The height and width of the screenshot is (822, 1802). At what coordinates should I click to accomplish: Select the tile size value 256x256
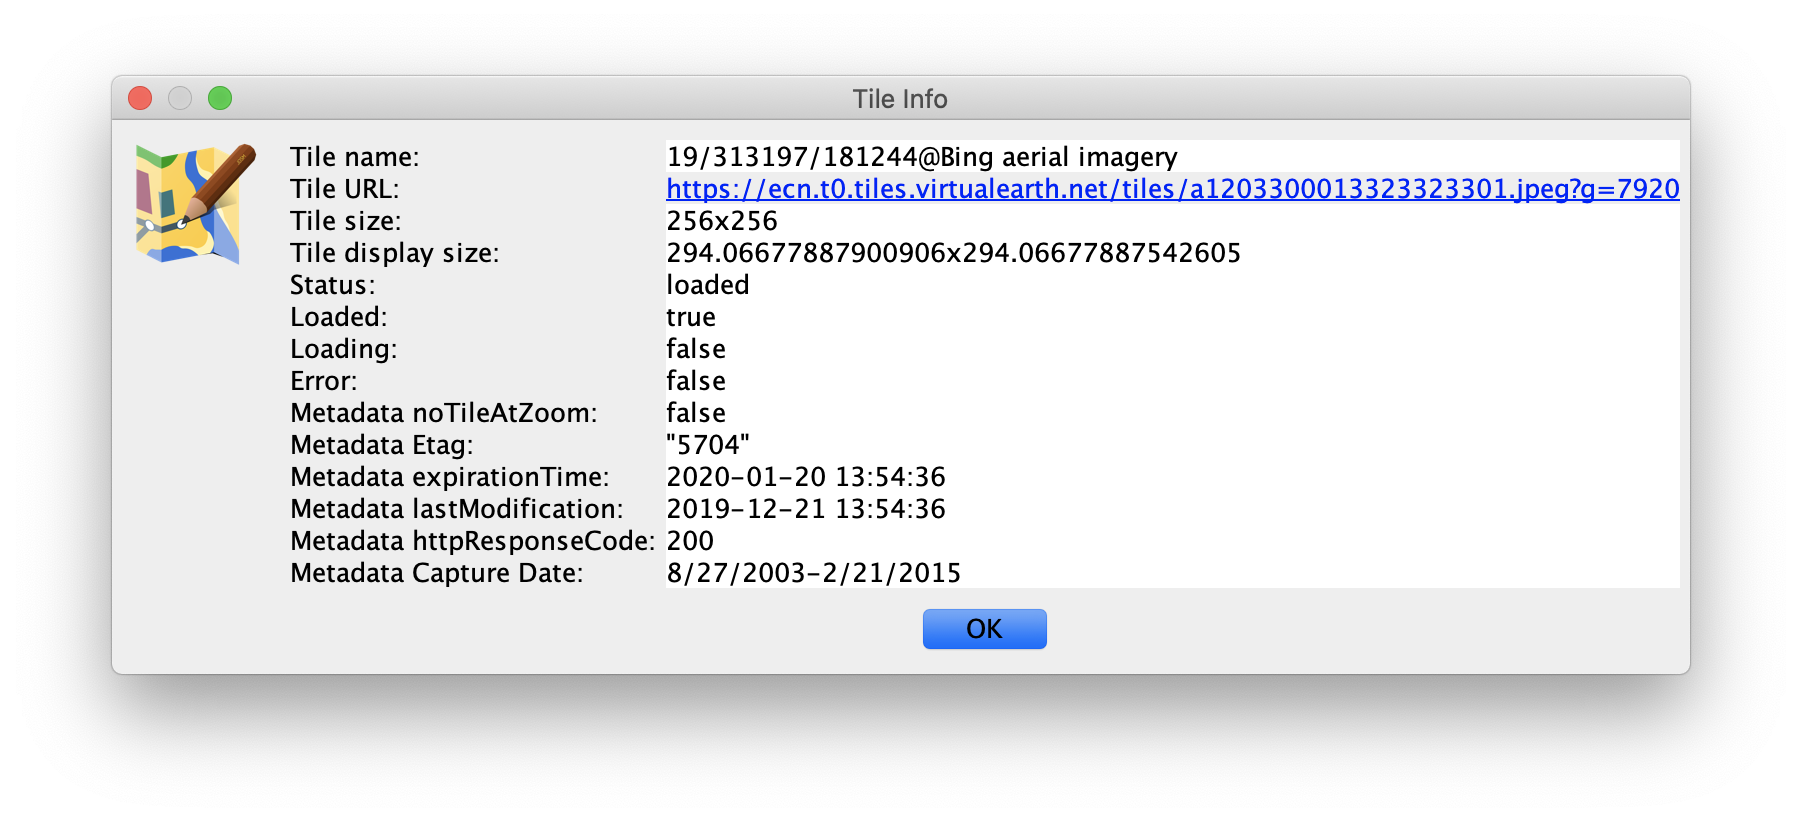coord(722,221)
